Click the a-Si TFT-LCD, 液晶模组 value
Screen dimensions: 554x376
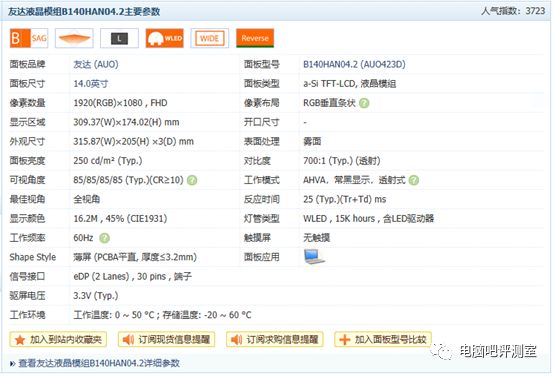click(349, 84)
